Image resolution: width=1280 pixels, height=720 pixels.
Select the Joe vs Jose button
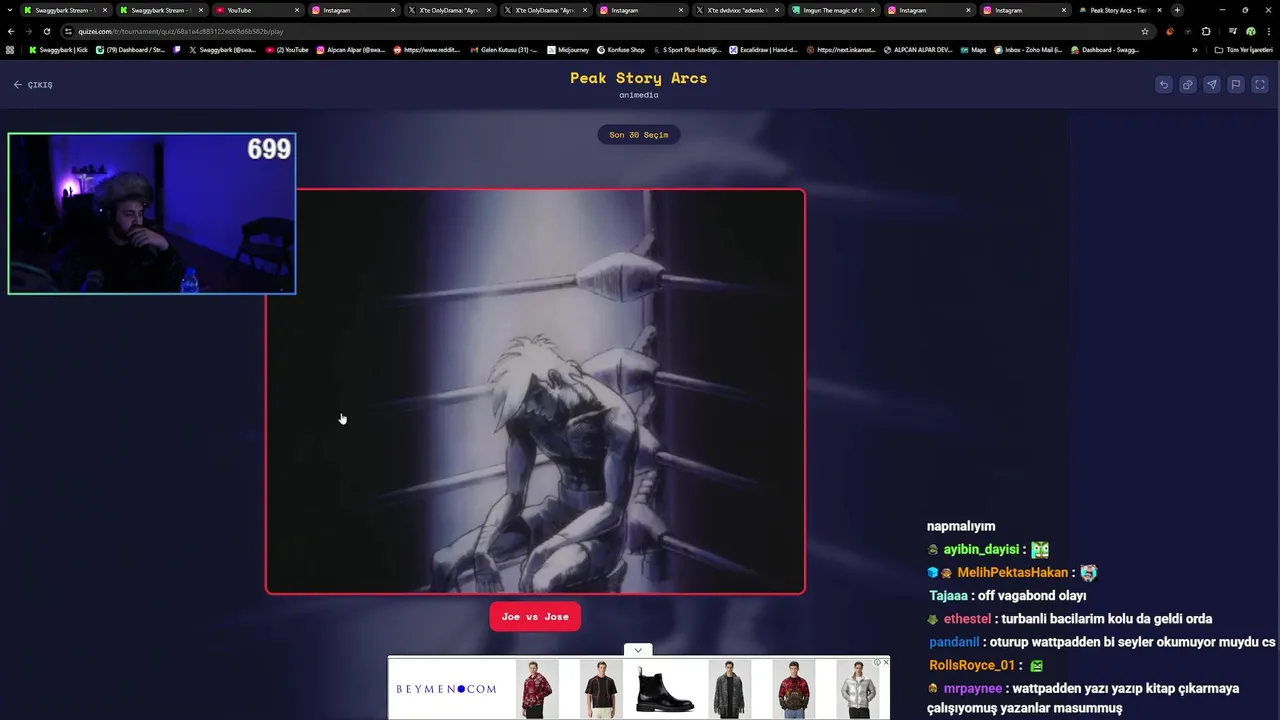[x=535, y=617]
